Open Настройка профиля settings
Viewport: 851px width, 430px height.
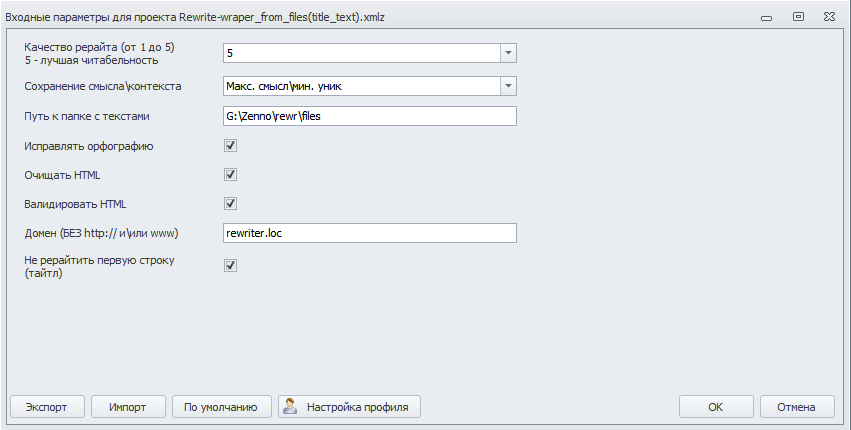(x=350, y=407)
